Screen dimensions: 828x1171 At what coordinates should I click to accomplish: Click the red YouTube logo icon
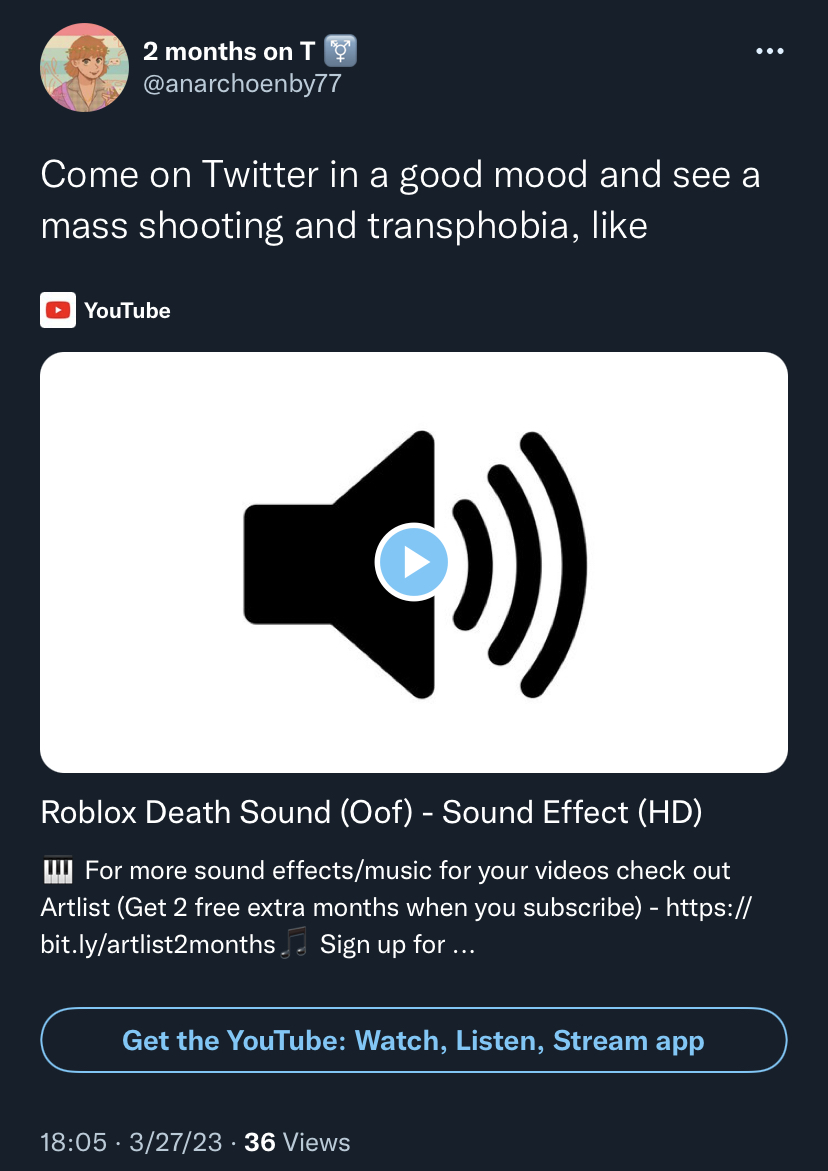pyautogui.click(x=57, y=310)
